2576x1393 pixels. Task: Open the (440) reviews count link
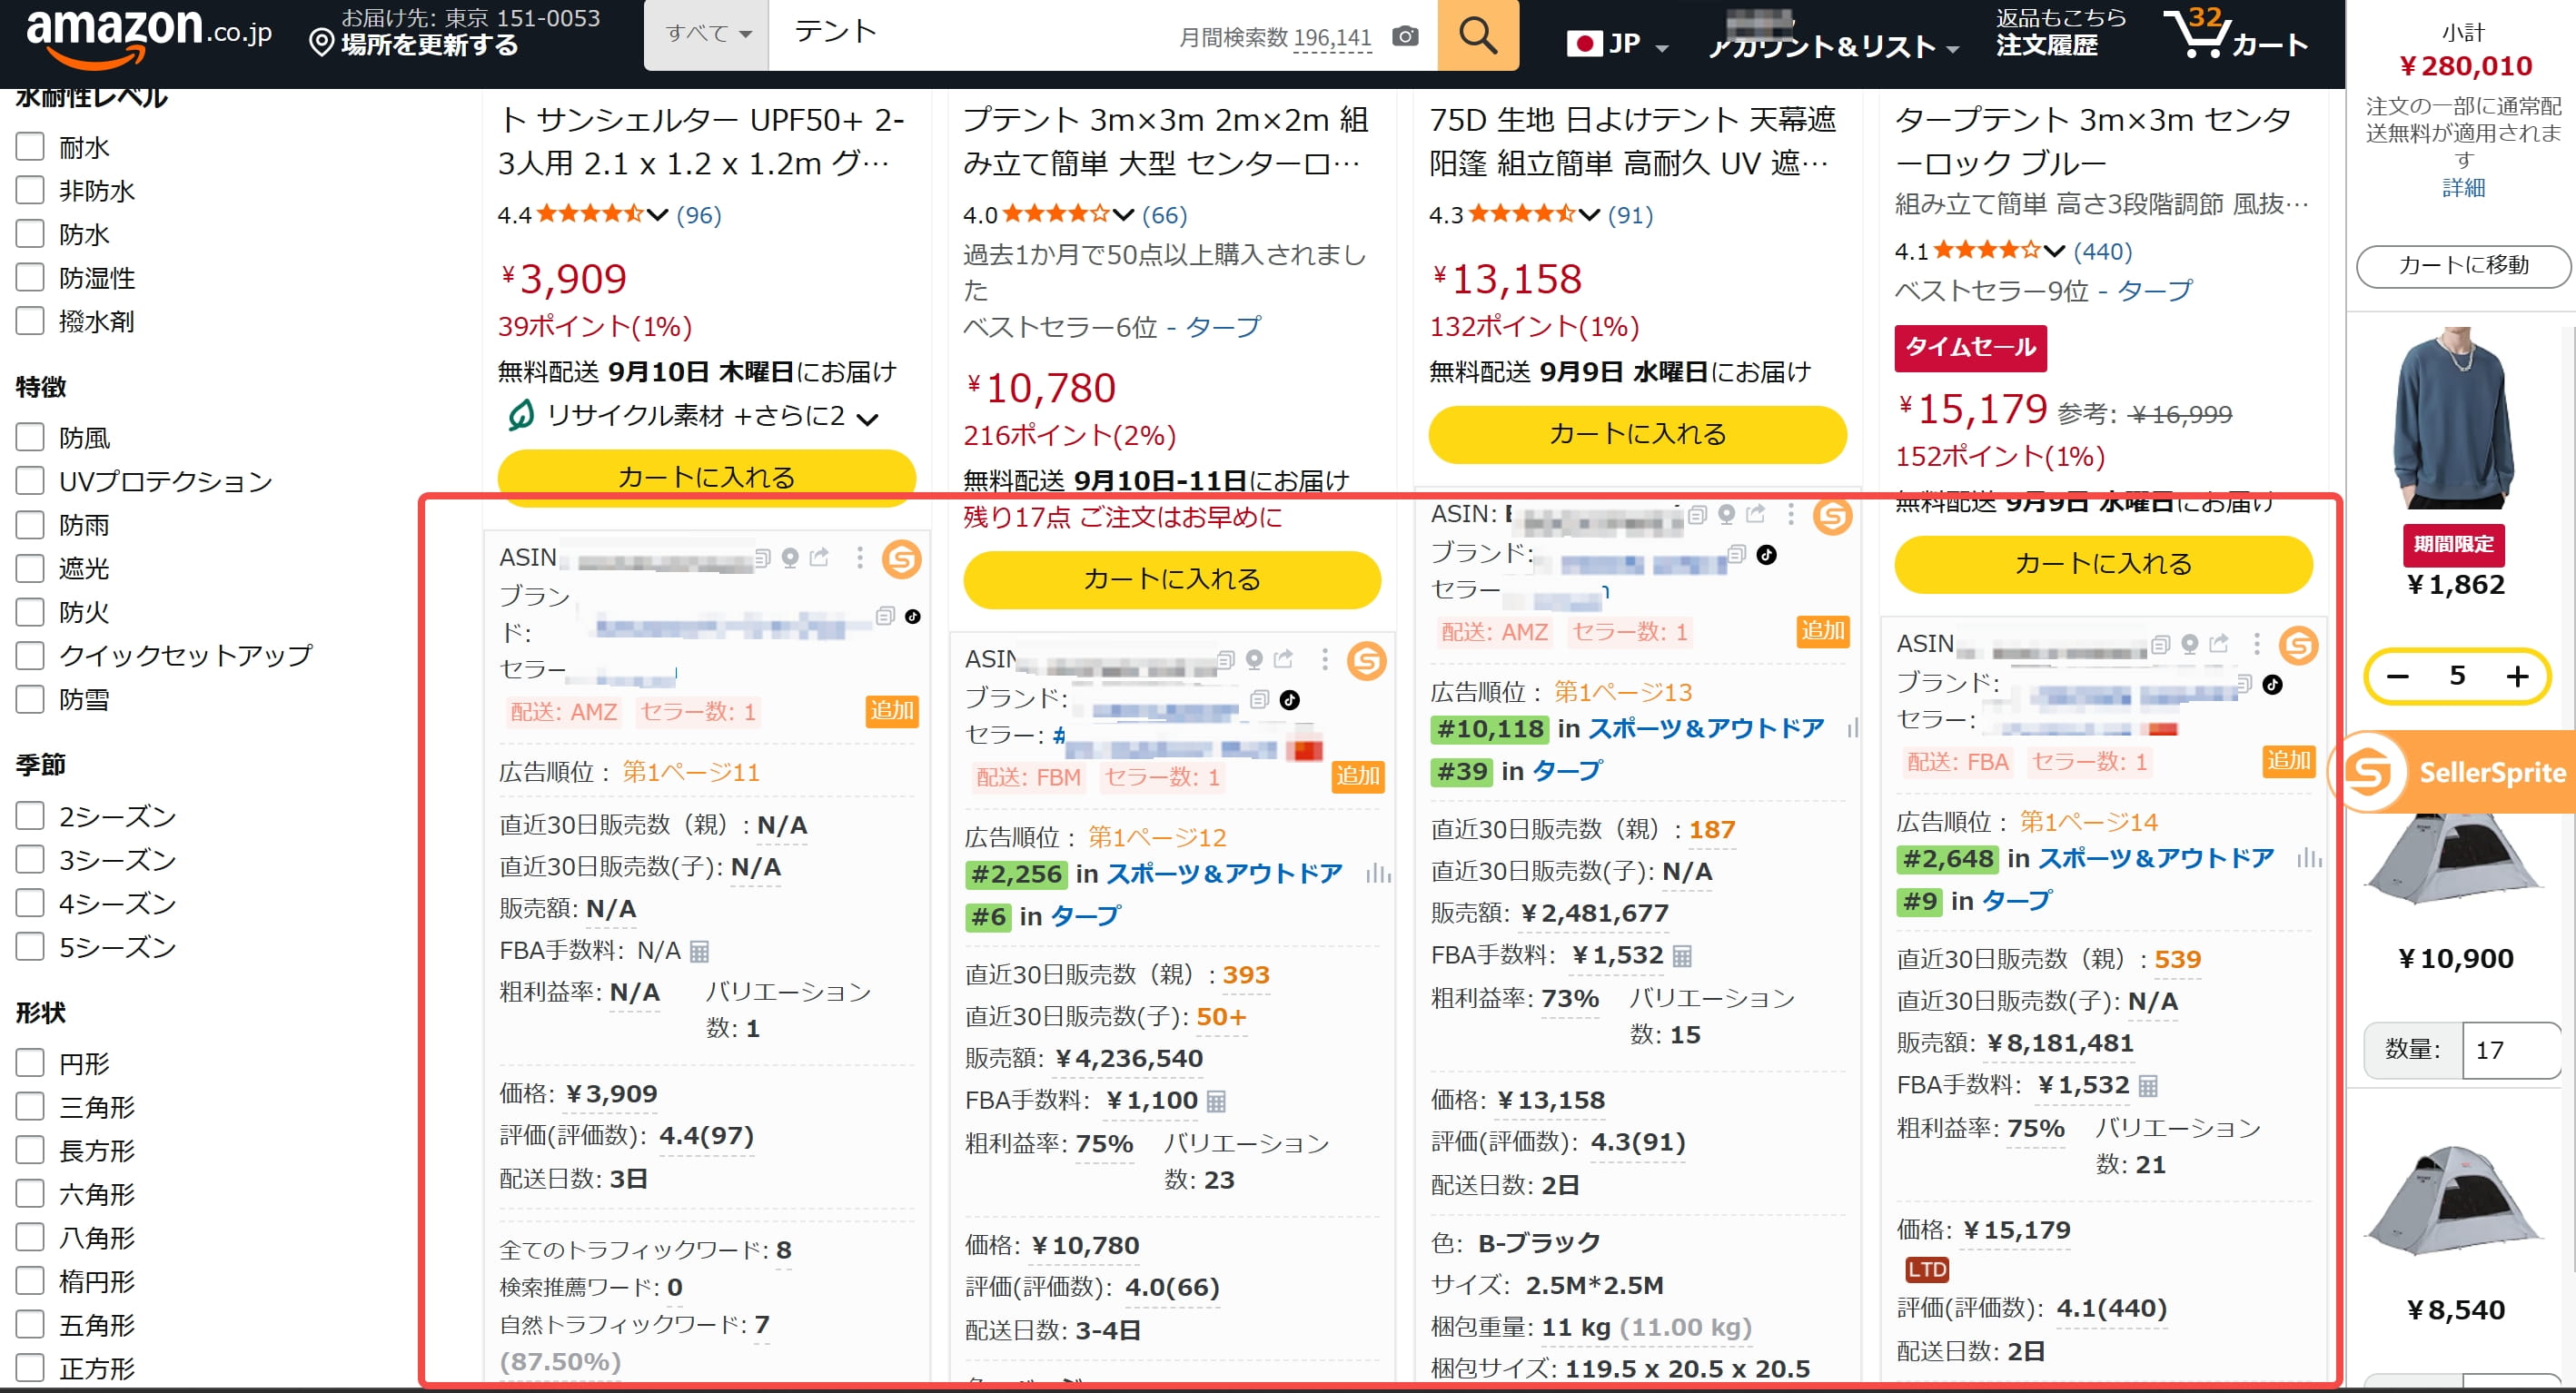(2103, 251)
